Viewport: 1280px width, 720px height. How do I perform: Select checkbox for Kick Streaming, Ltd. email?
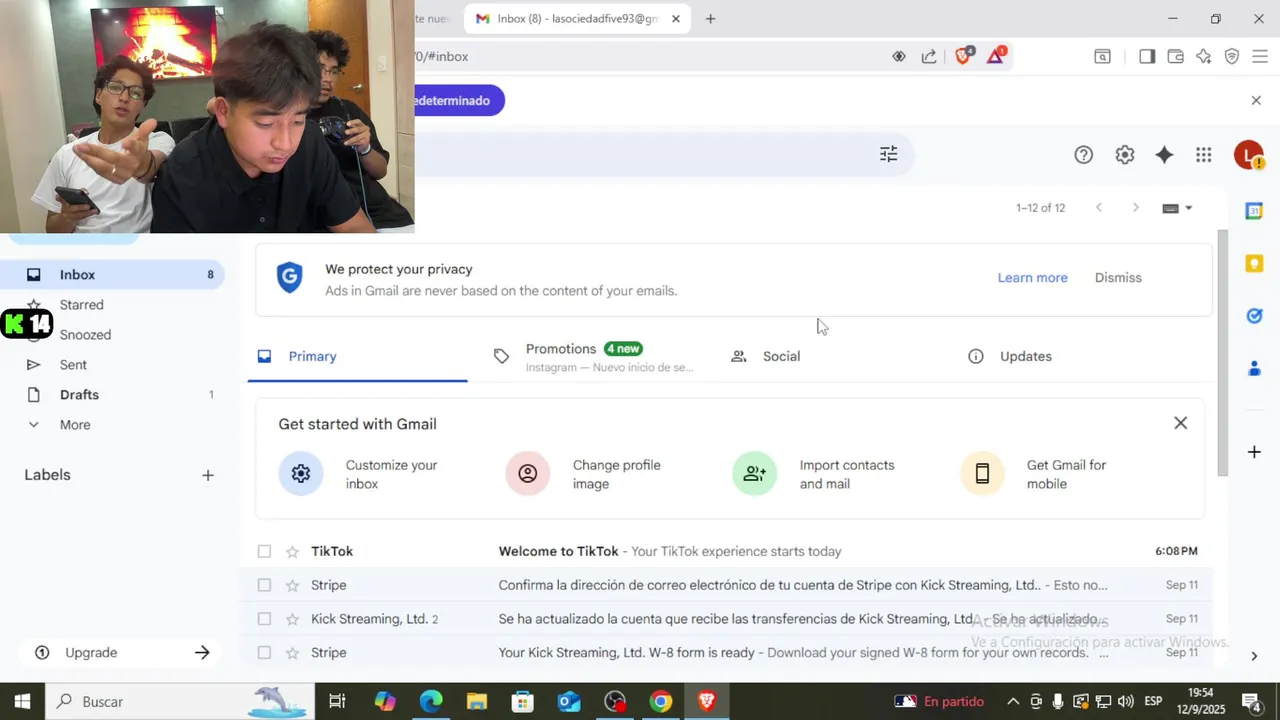264,619
